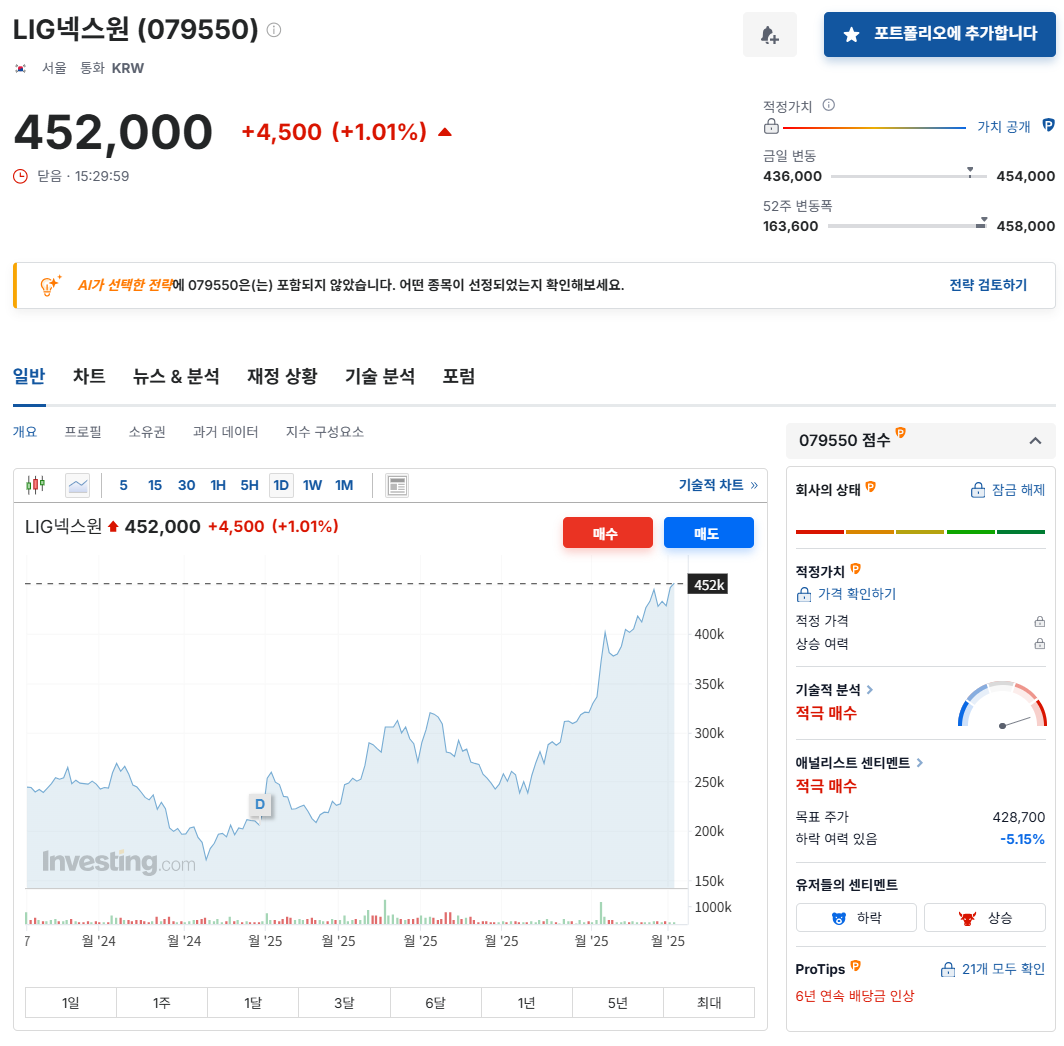Click the 452k price label on chart axis

[x=708, y=584]
